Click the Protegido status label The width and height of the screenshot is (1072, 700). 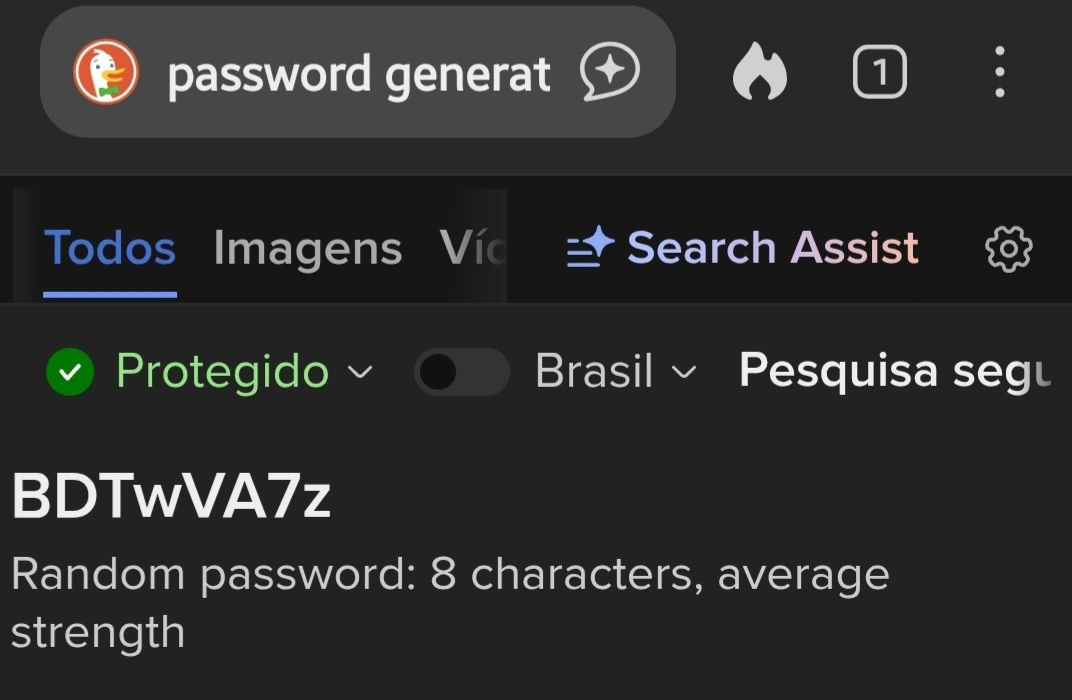(222, 372)
